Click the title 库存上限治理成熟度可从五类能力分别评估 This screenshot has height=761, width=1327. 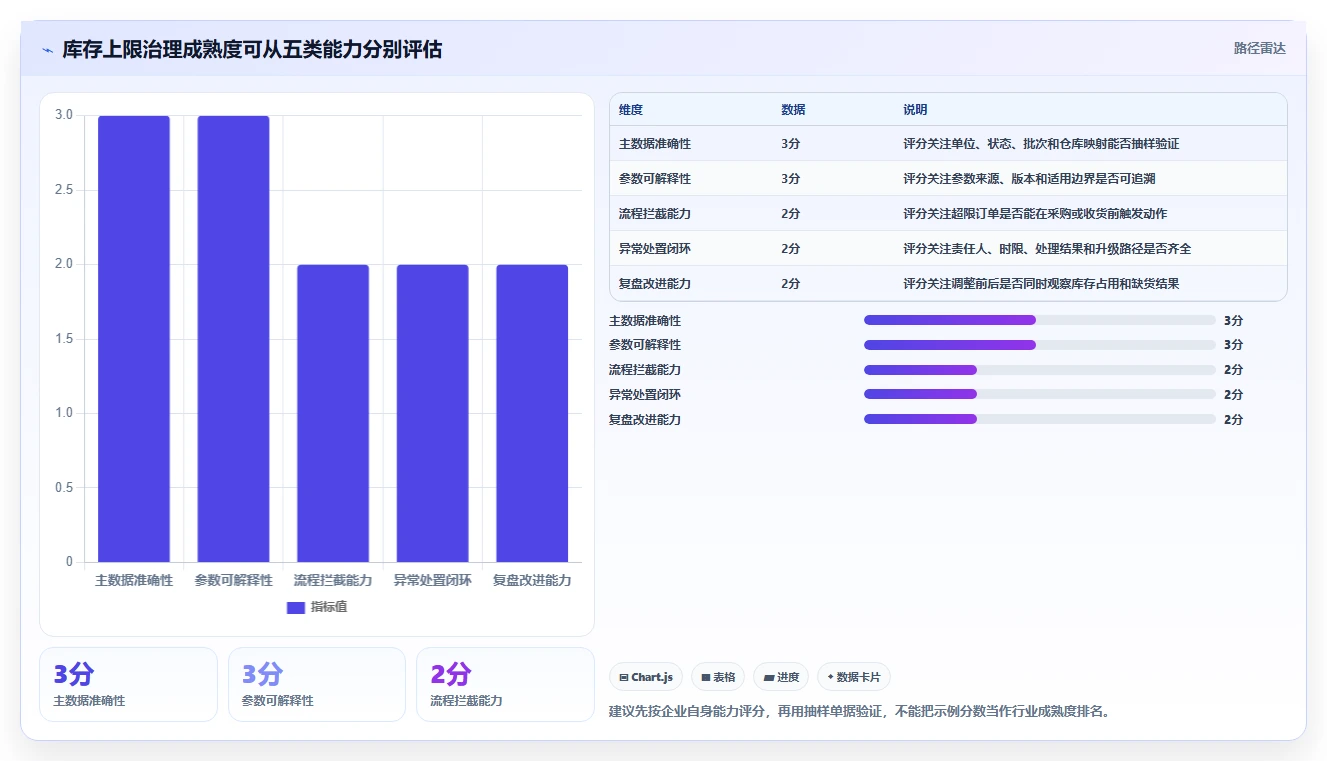(252, 49)
